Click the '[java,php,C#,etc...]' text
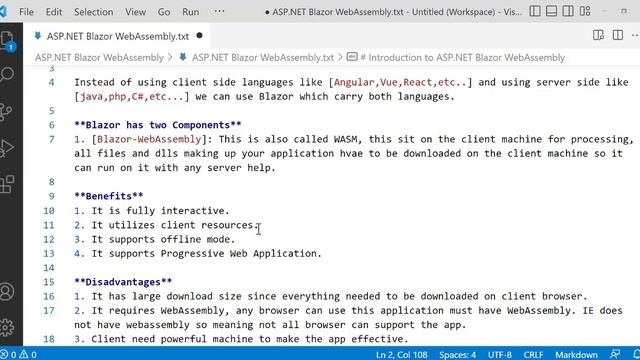640x360 pixels. [x=132, y=96]
